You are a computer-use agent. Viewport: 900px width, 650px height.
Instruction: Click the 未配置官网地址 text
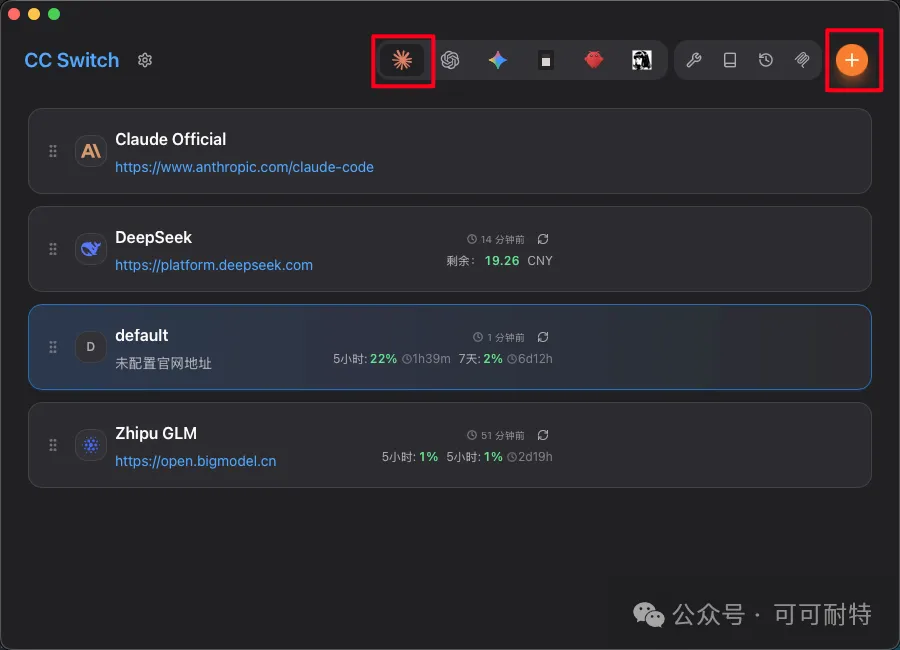[164, 363]
